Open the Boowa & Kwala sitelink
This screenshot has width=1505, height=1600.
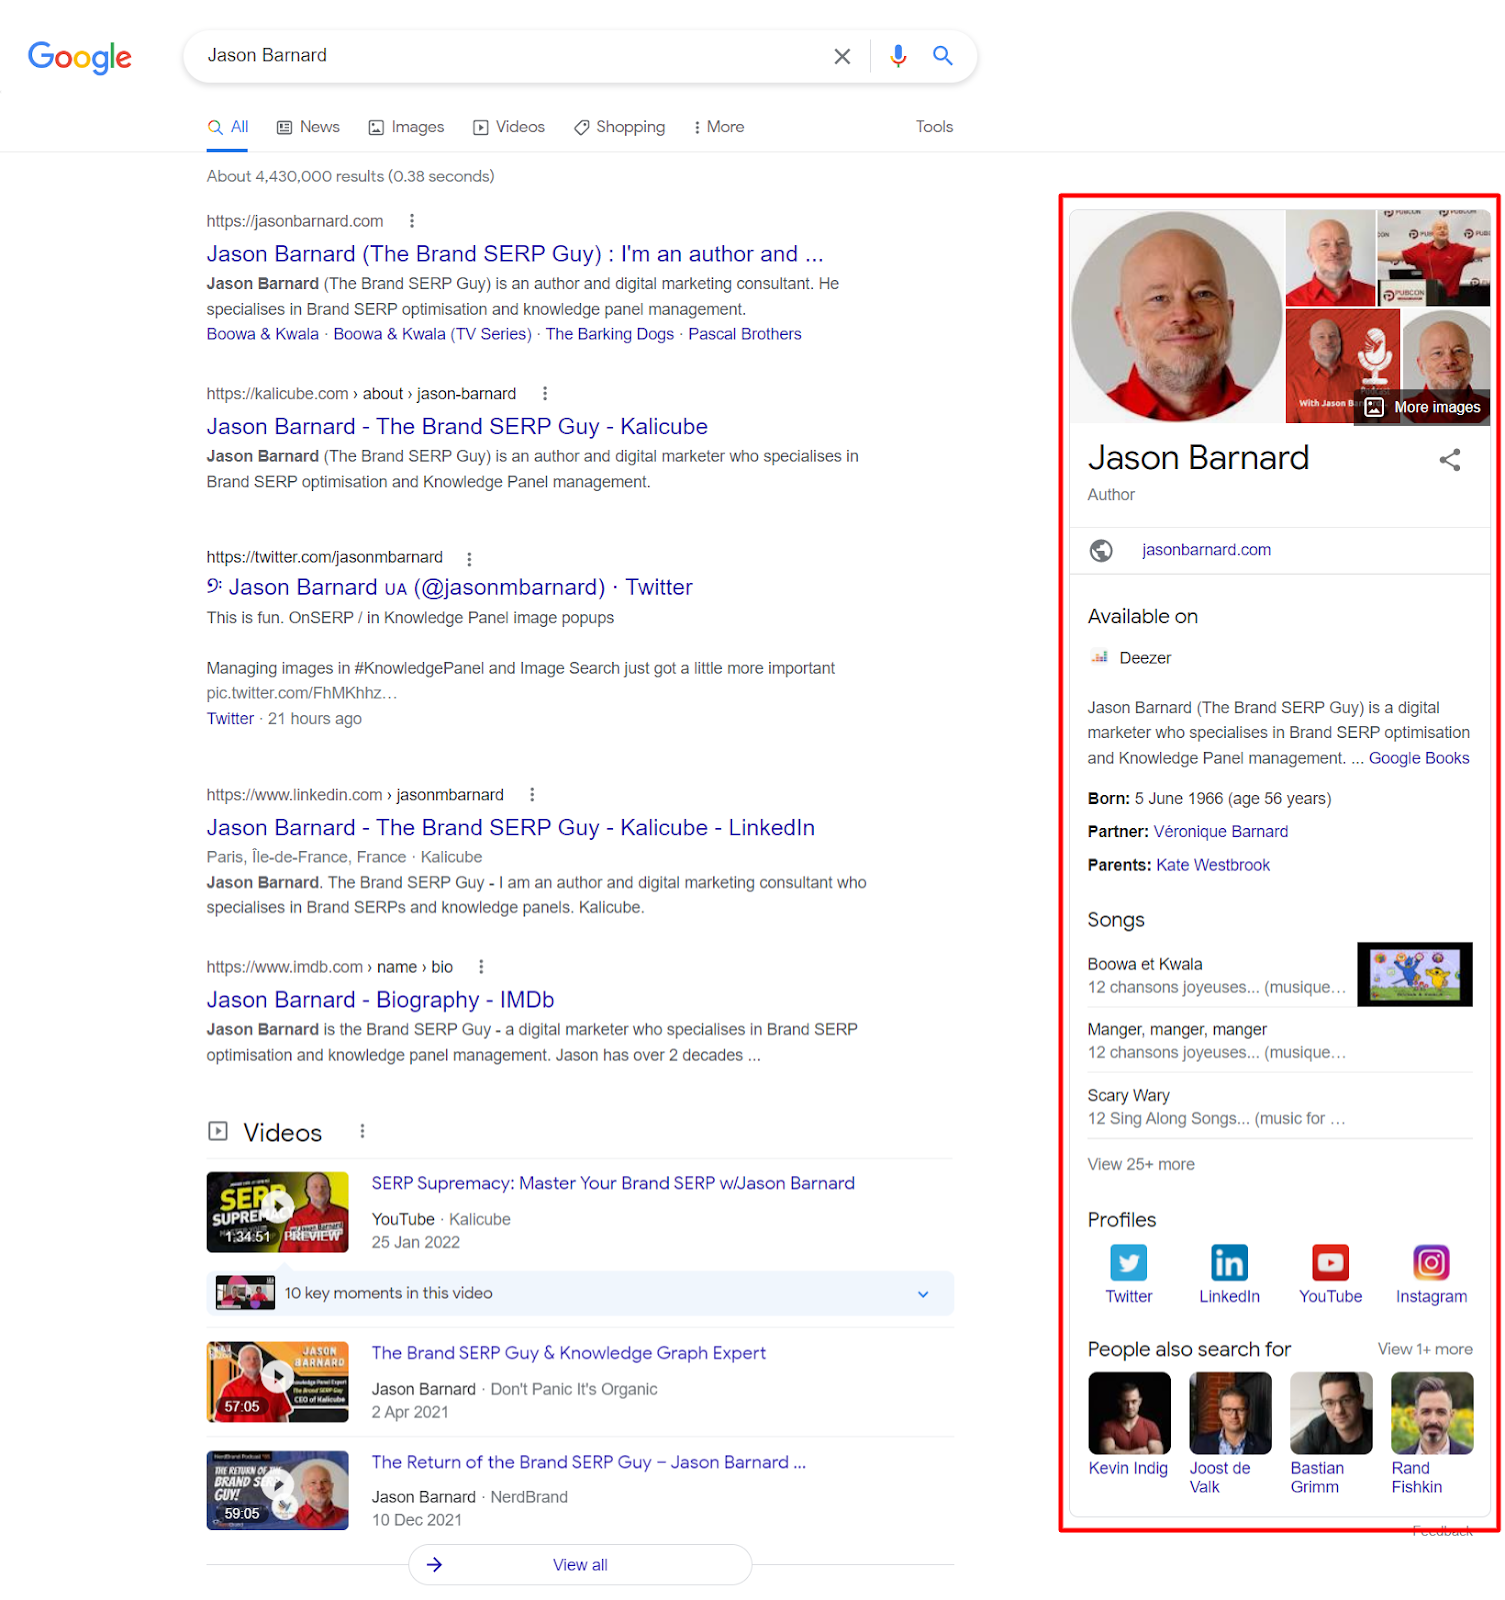tap(263, 334)
